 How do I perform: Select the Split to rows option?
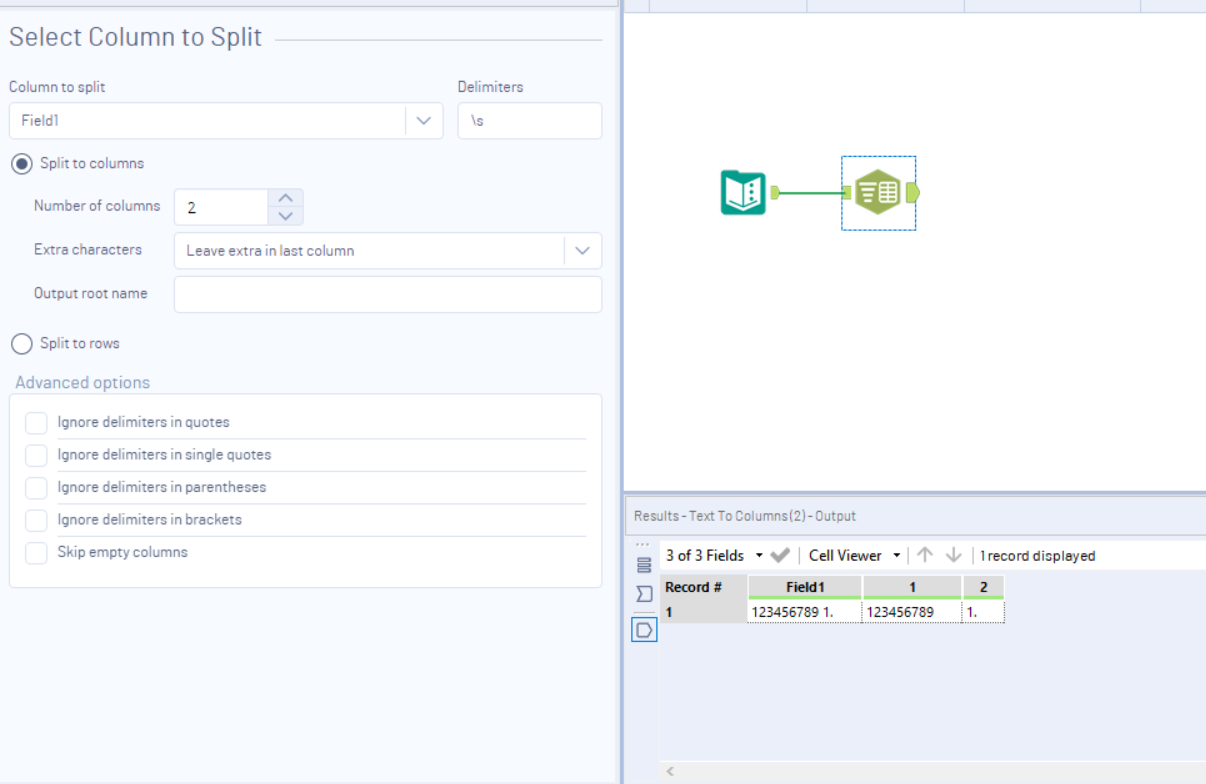22,344
